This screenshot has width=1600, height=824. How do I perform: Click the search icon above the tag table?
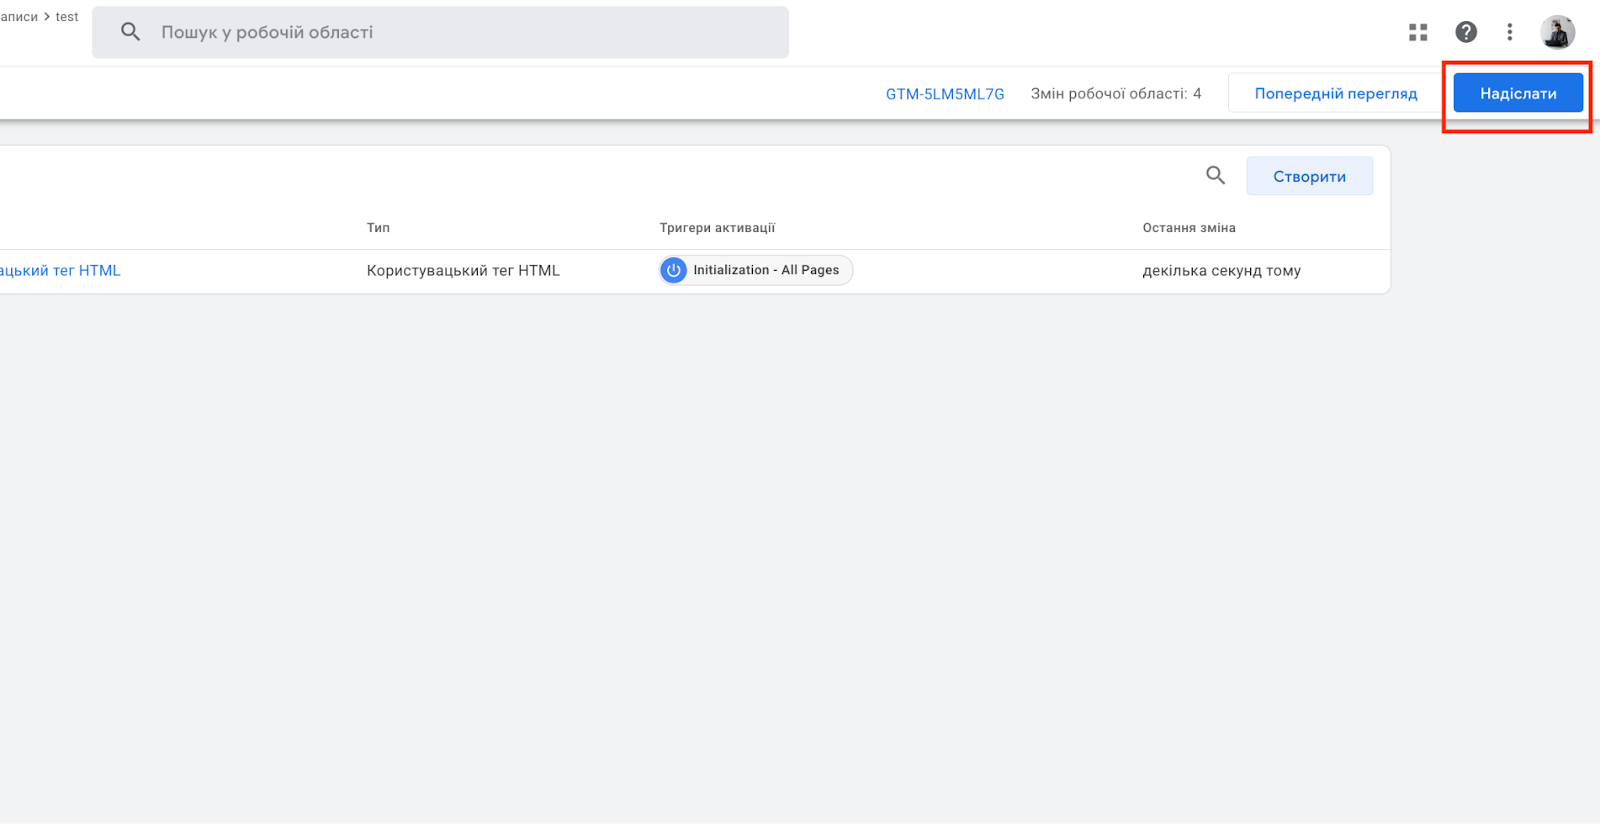(1215, 176)
